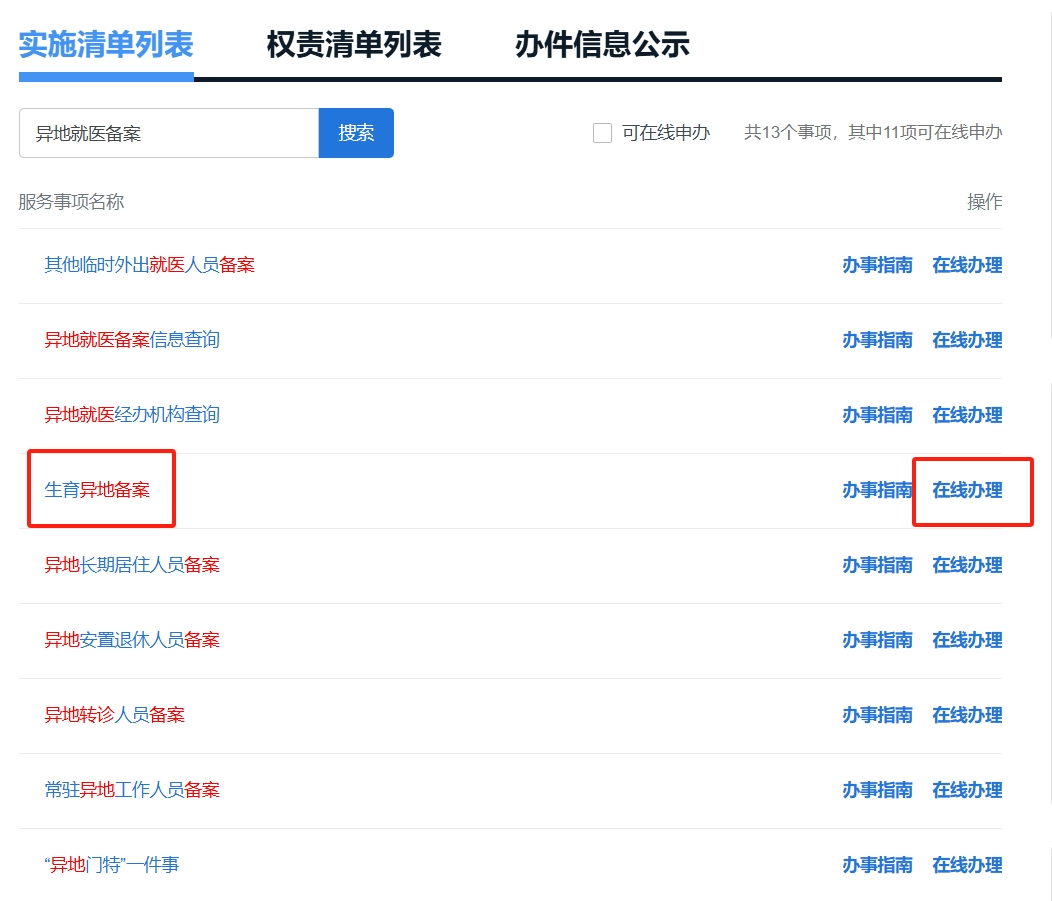Start 在线办理 for 异地就医备案信息查询
Viewport: 1052px width, 901px height.
point(967,340)
